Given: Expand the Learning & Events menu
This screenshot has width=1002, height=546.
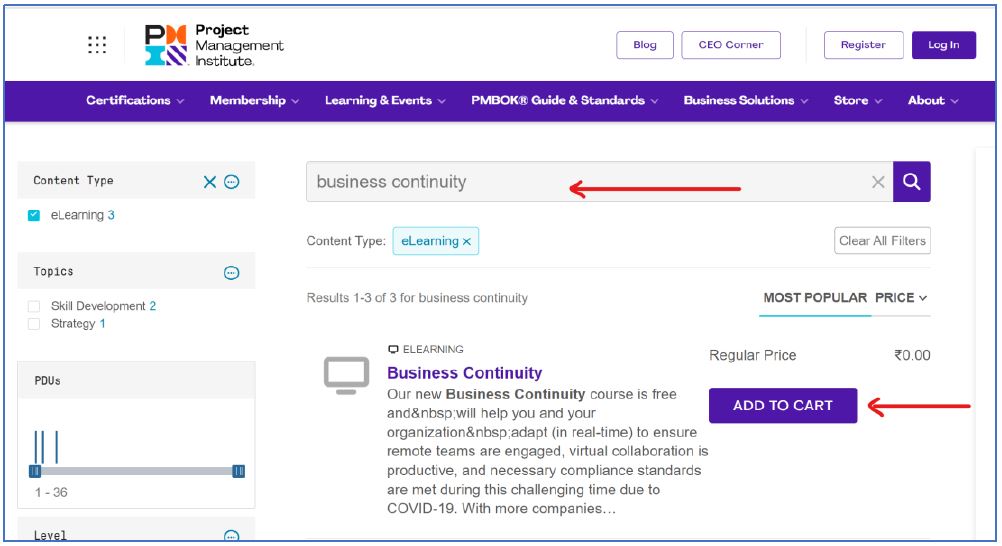Looking at the screenshot, I should coord(385,101).
